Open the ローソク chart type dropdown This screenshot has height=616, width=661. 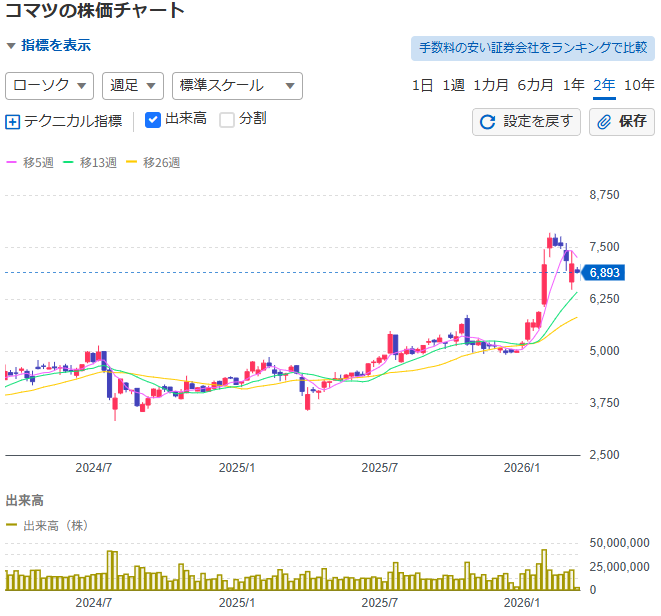[50, 86]
